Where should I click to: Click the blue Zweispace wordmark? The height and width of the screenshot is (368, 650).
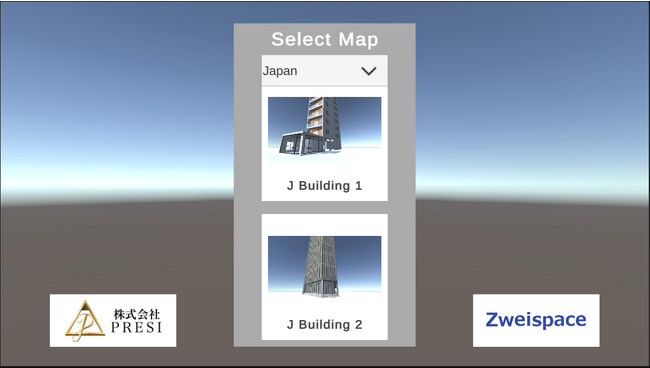click(536, 320)
